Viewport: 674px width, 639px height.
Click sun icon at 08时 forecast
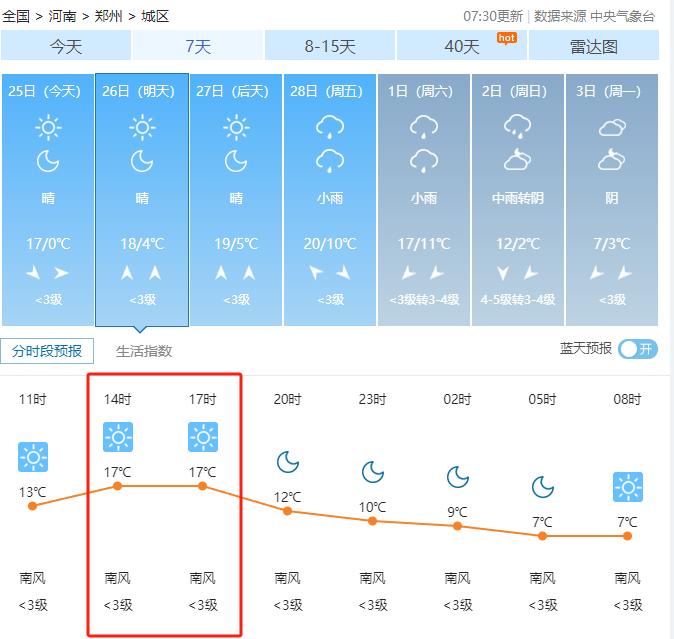click(627, 487)
